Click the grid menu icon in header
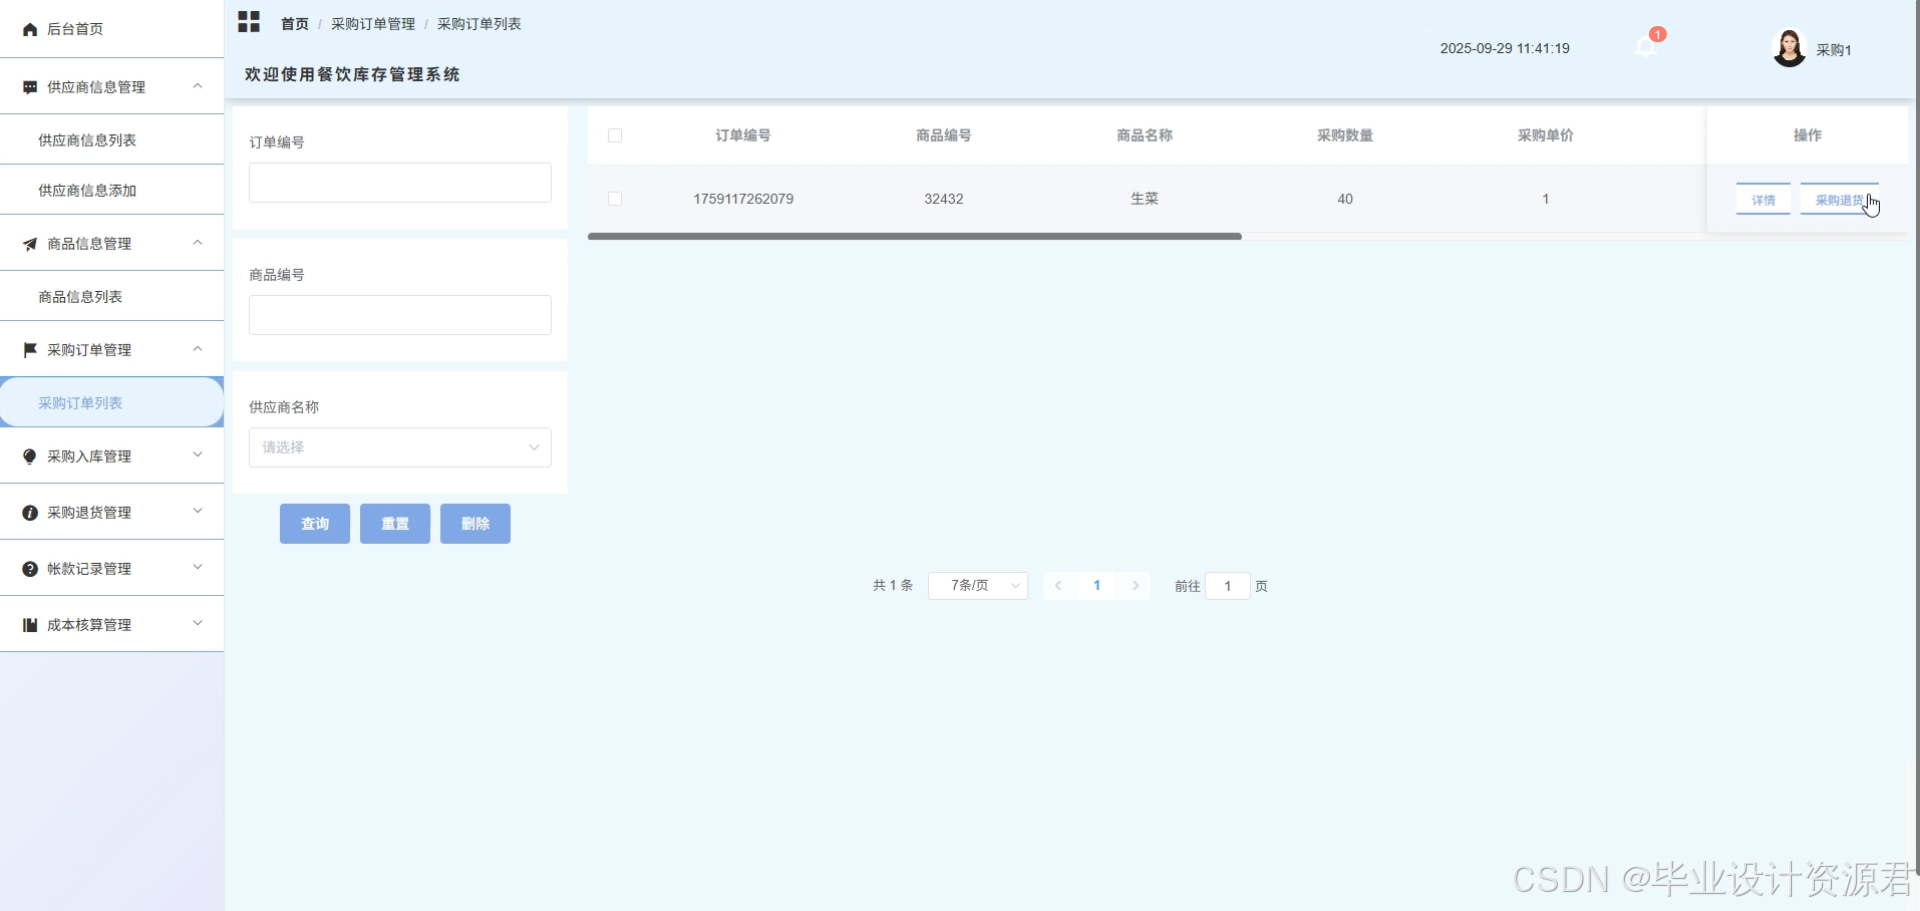 click(249, 22)
